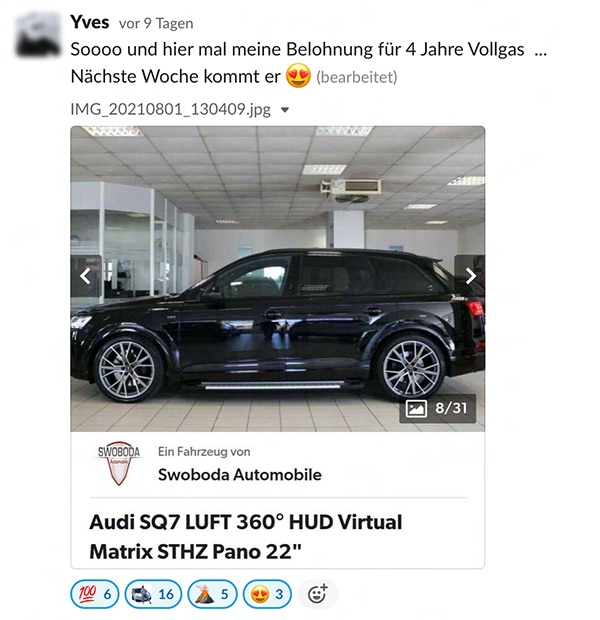Click the heart-eyes emoji in the message
This screenshot has height=620, width=600.
298,76
